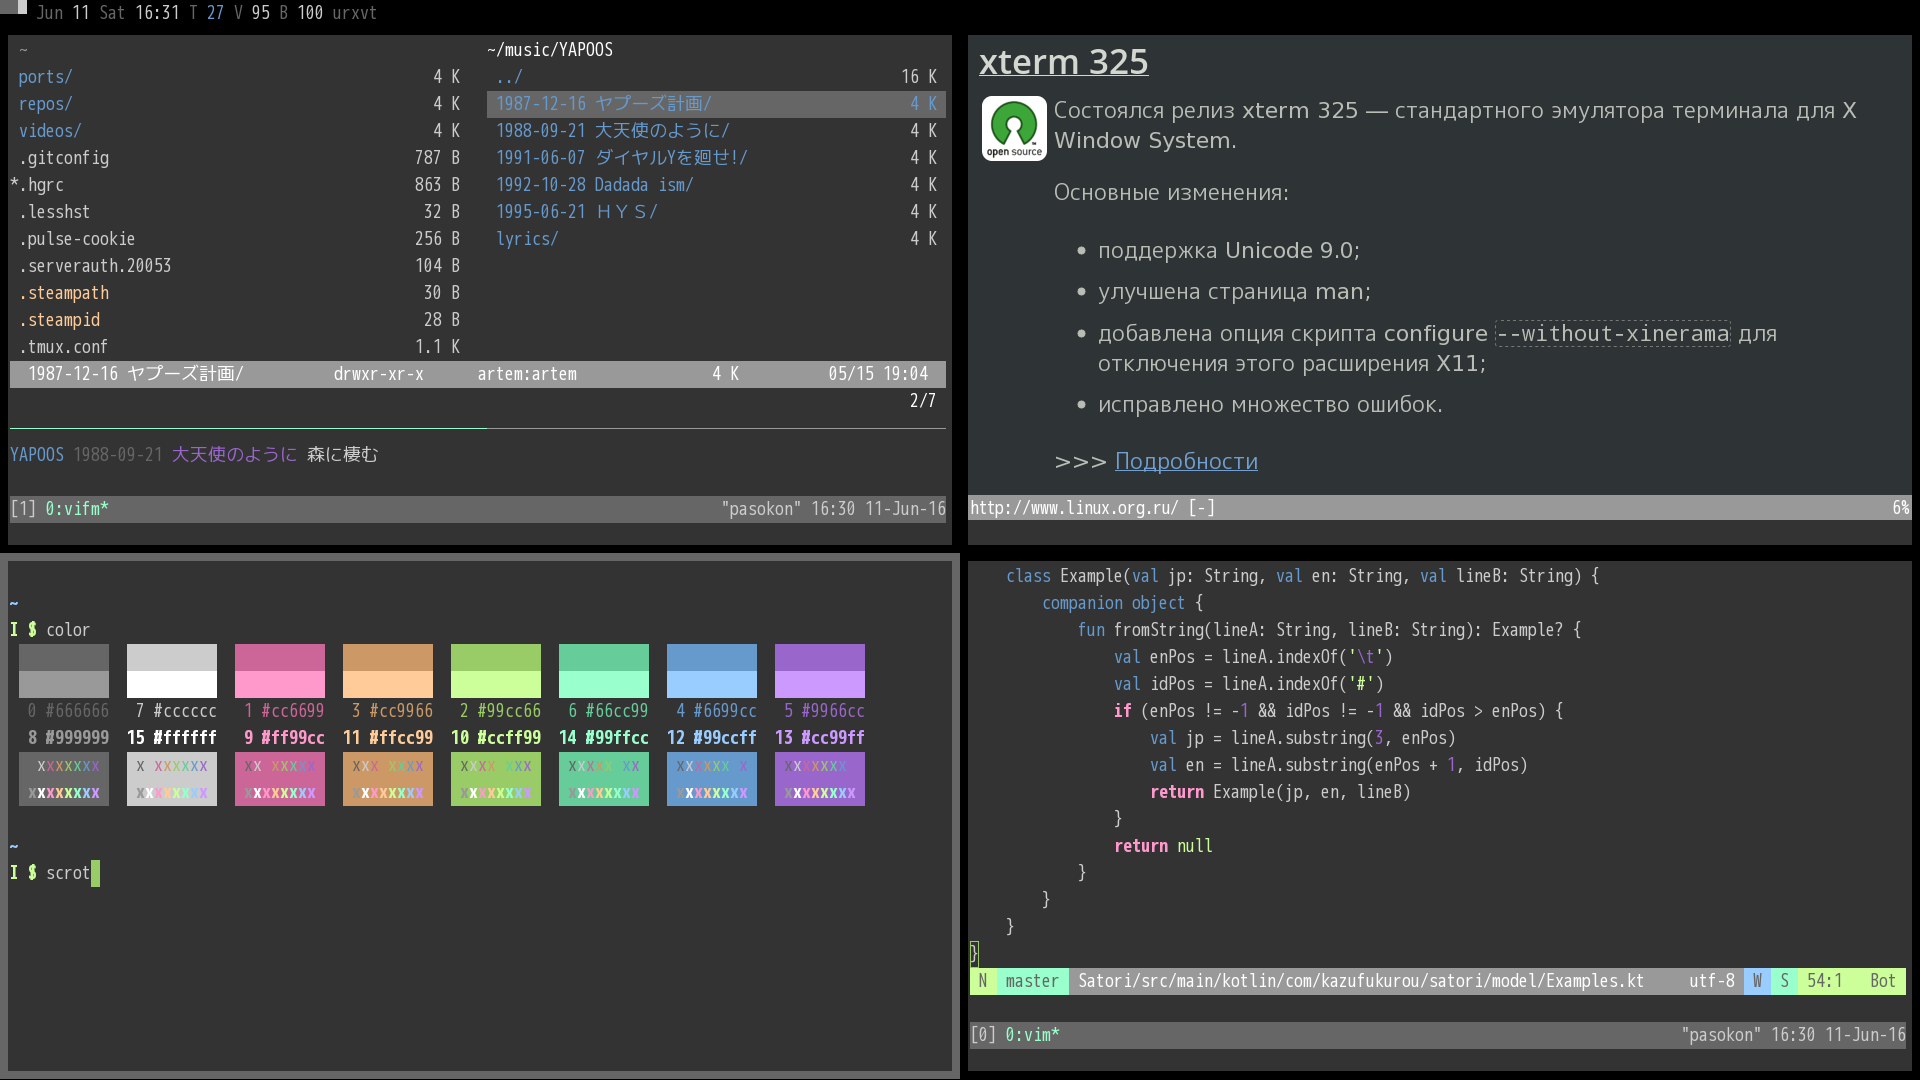Click the '15 #ffffff' color label
Viewport: 1920px width, 1080px height.
(x=172, y=738)
